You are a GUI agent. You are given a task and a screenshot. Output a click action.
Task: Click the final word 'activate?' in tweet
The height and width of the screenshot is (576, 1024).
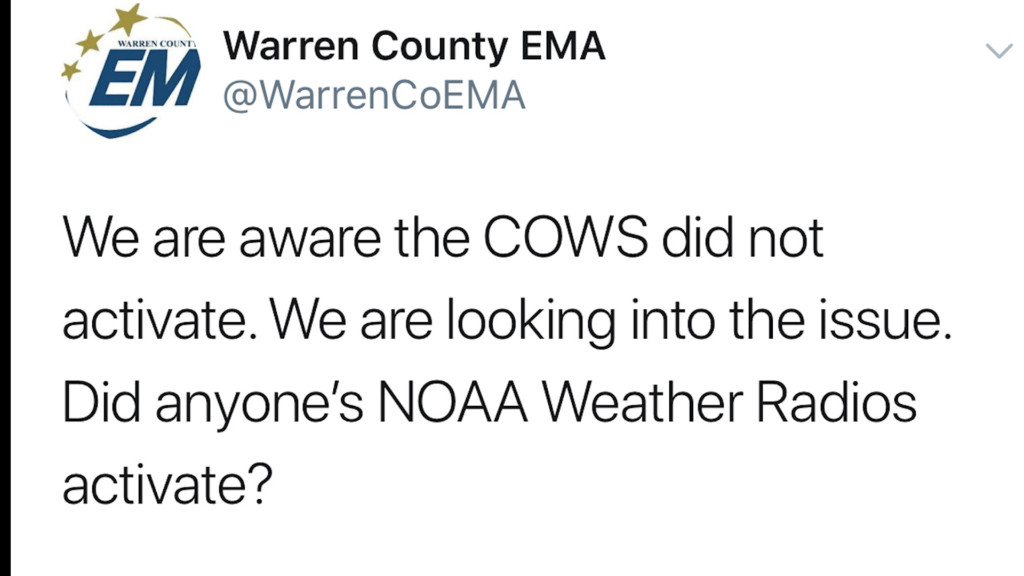(x=167, y=485)
